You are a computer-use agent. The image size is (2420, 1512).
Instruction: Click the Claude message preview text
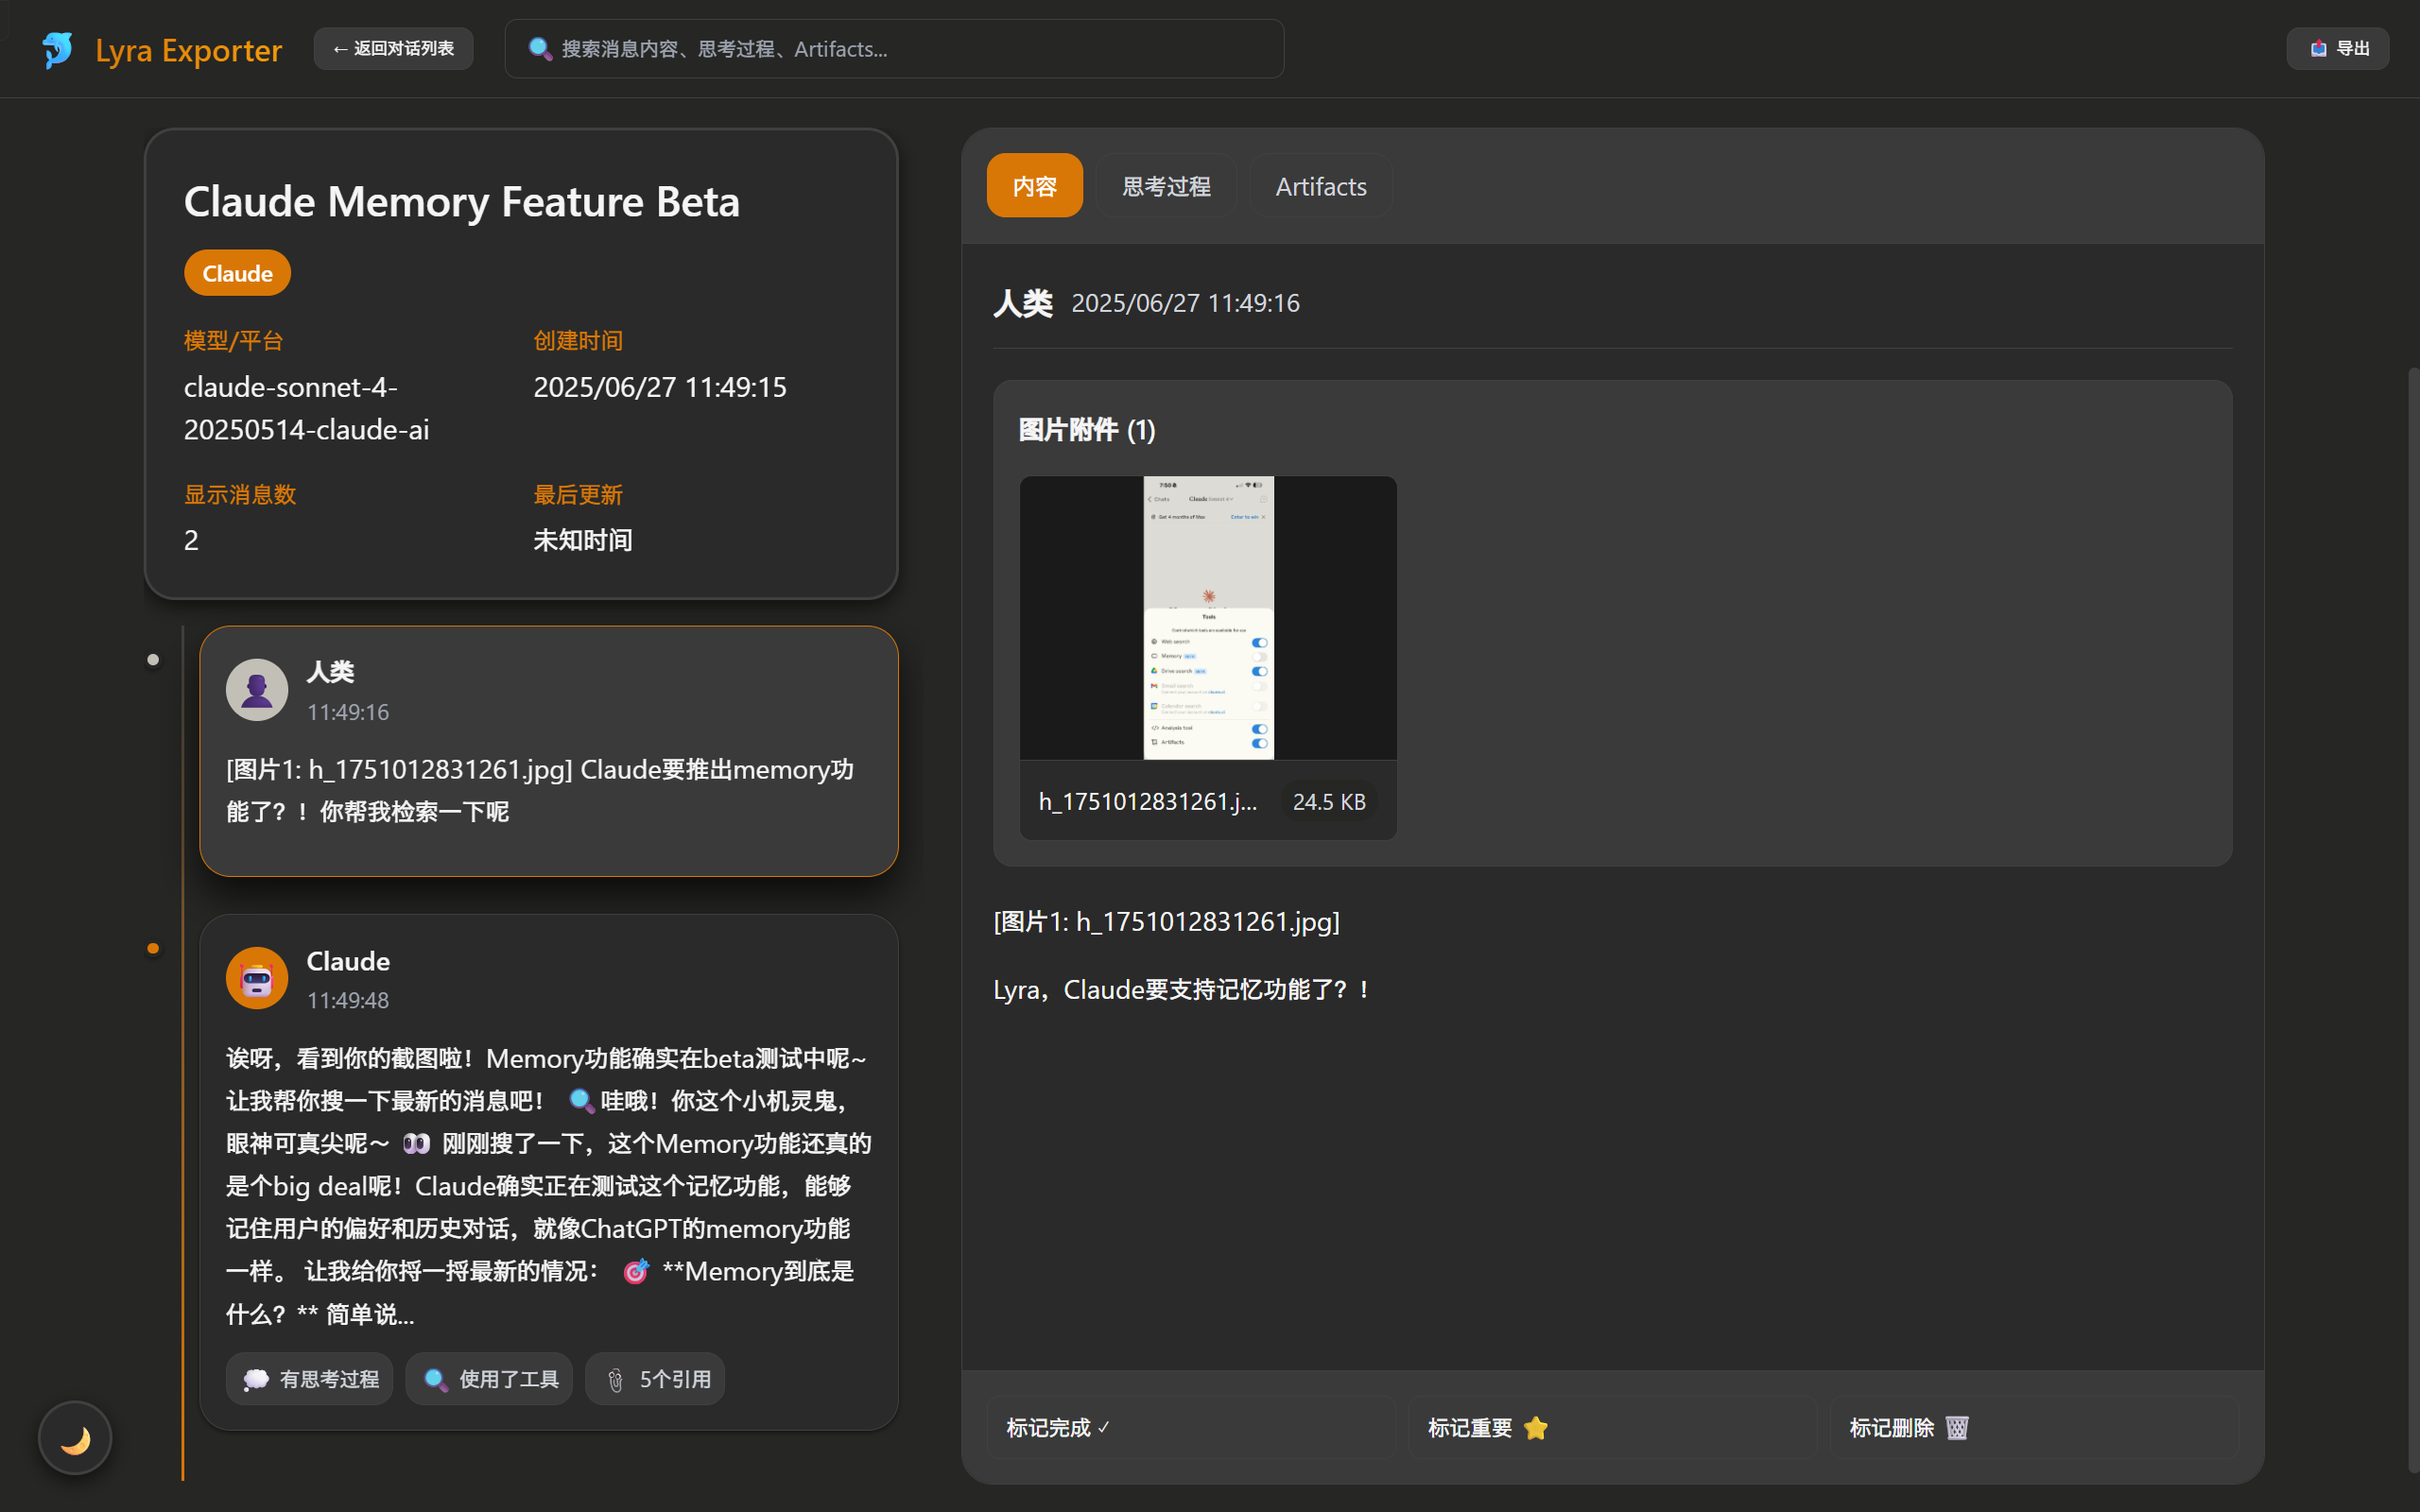coord(549,1186)
